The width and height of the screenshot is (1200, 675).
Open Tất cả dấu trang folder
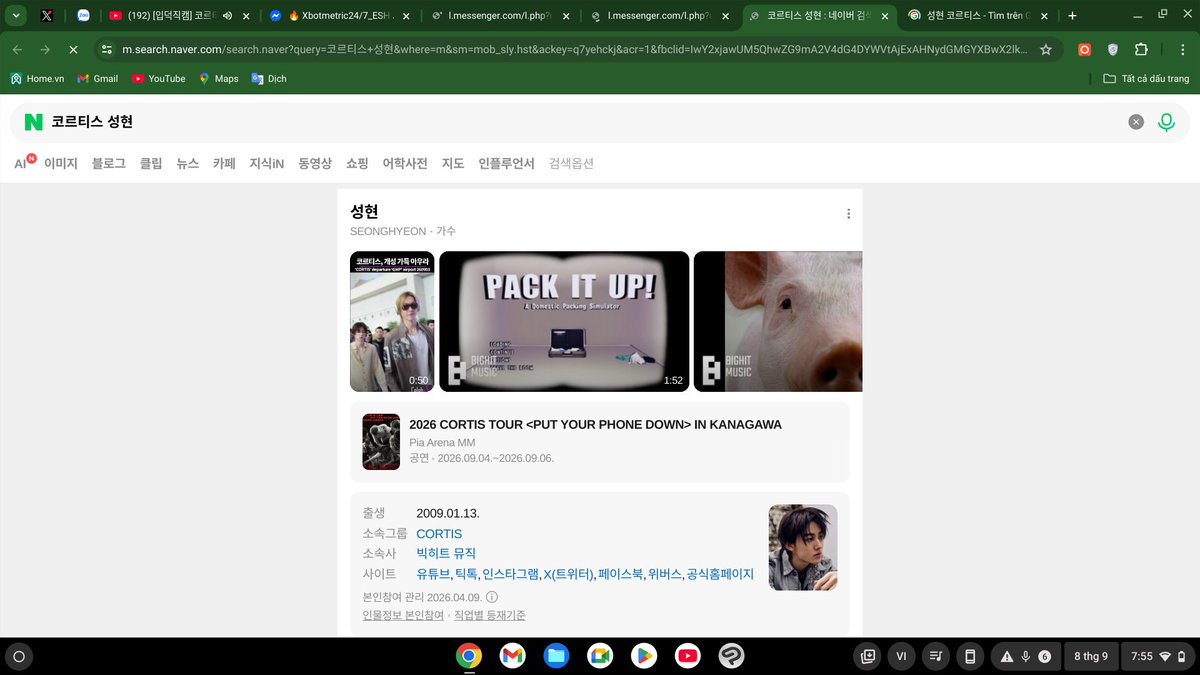pyautogui.click(x=1146, y=78)
